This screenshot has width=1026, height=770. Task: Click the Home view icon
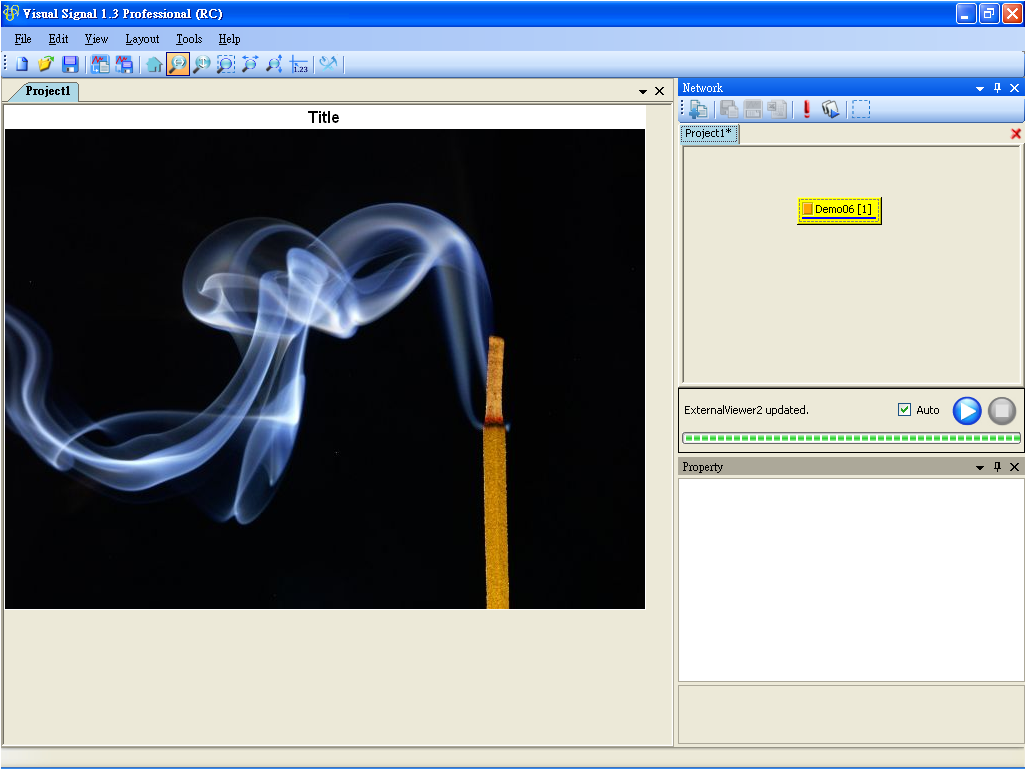click(154, 65)
